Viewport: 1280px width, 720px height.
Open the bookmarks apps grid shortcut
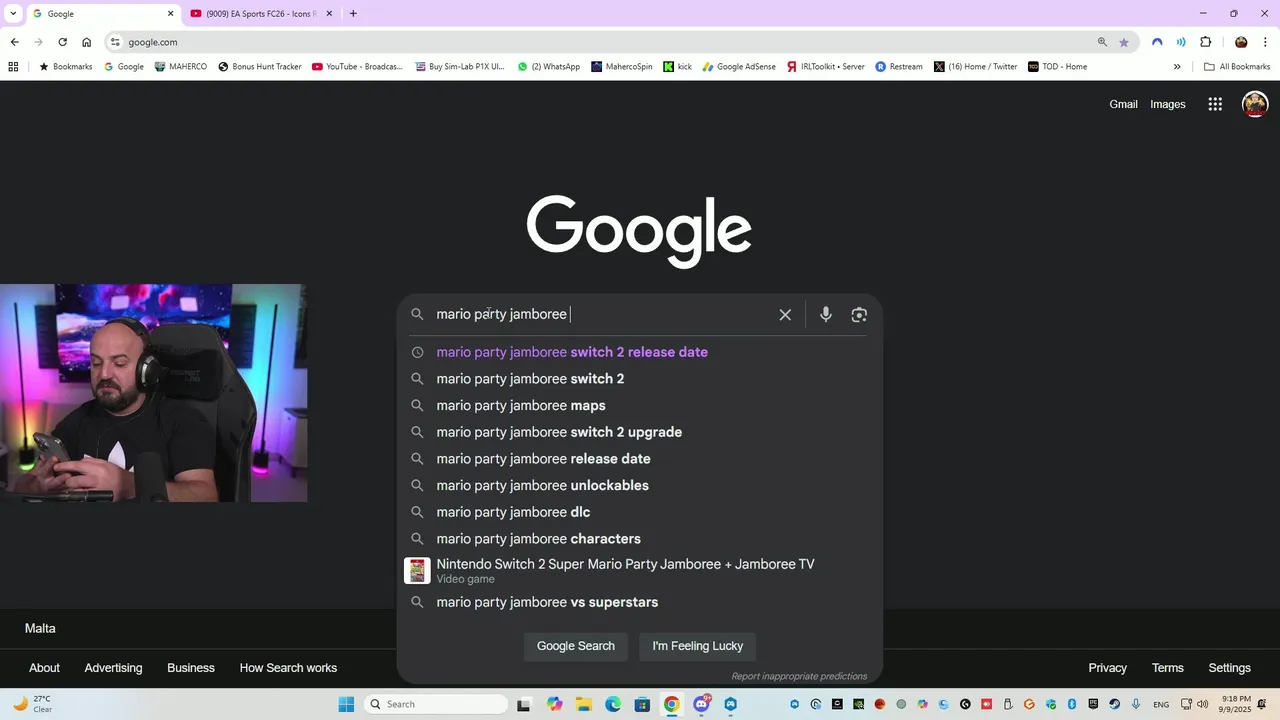coord(13,67)
